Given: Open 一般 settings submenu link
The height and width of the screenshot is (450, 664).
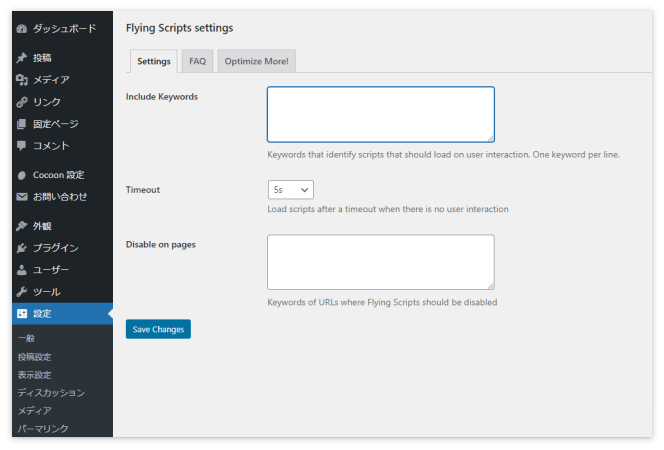Looking at the screenshot, I should (x=26, y=339).
